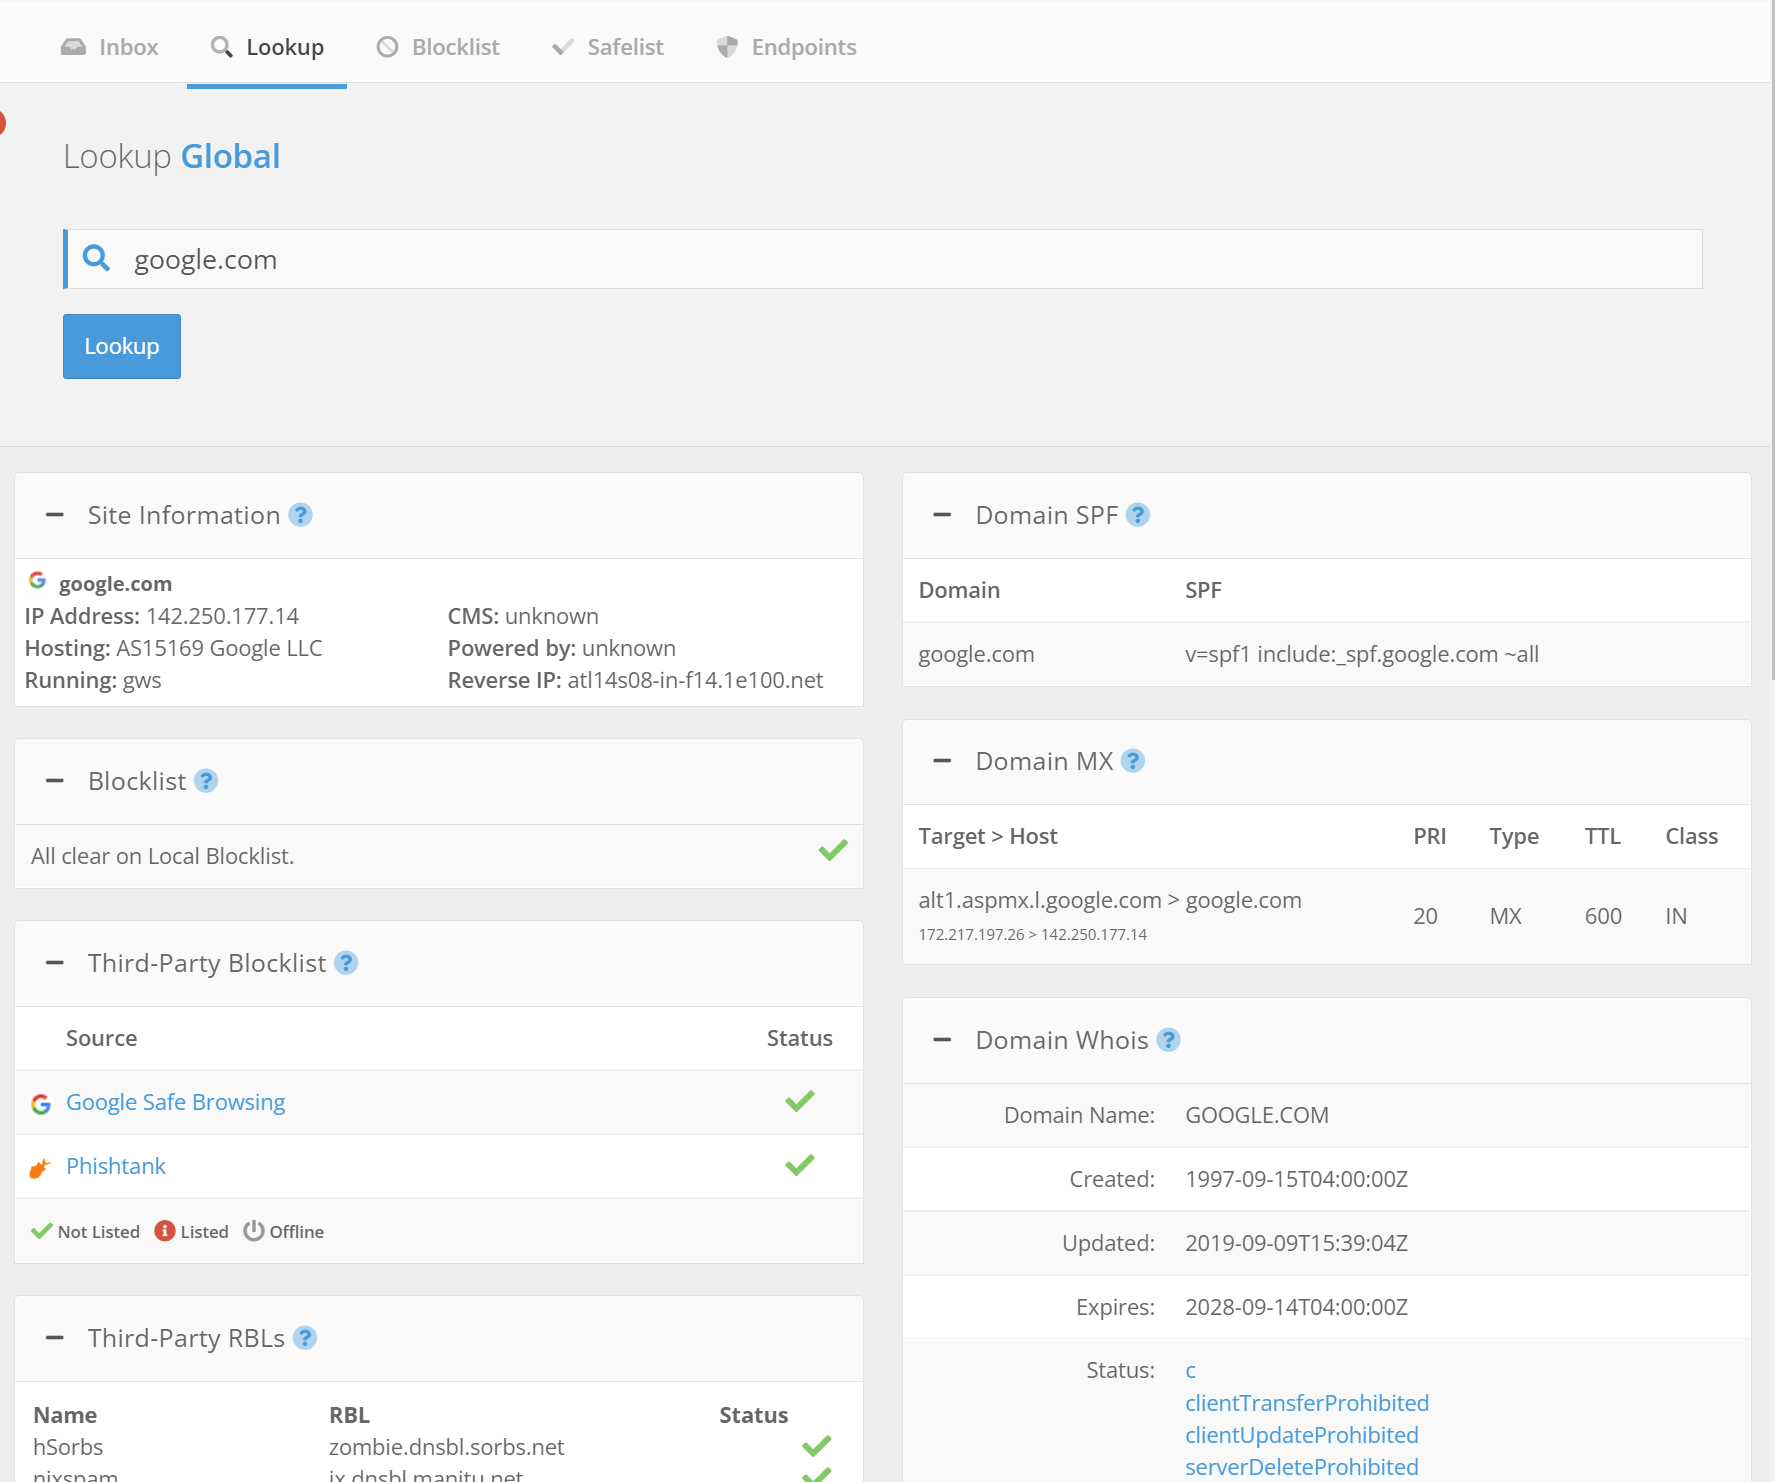Image resolution: width=1775 pixels, height=1482 pixels.
Task: Collapse the Third-Party Blocklist panel
Action: pyautogui.click(x=55, y=963)
